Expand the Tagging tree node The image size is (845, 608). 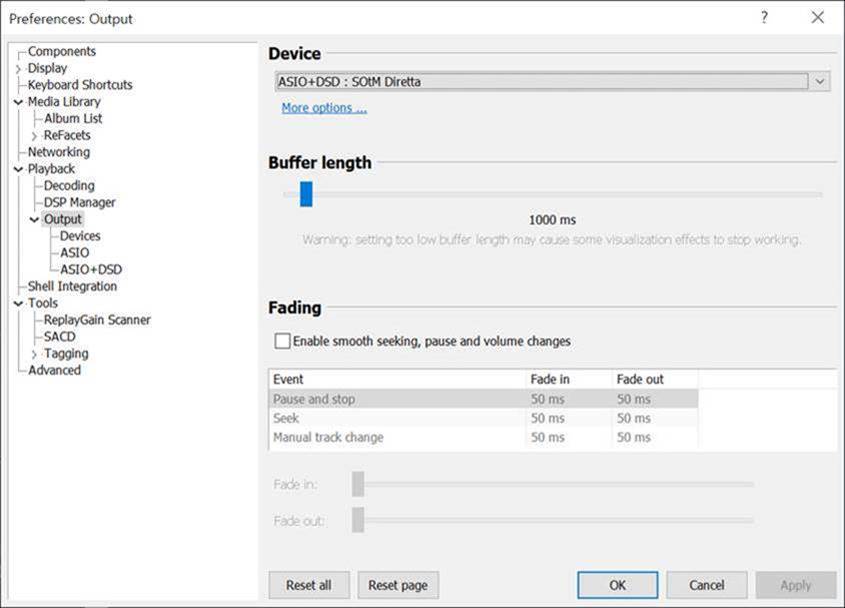[x=35, y=354]
